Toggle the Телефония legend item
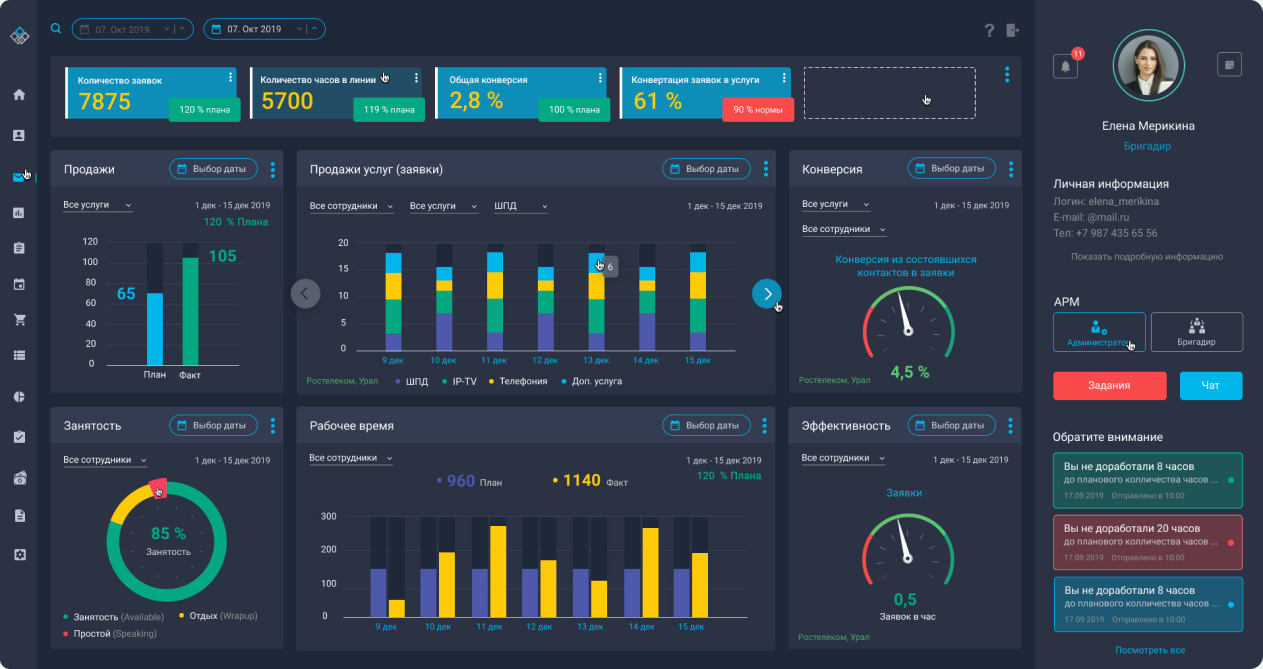Image resolution: width=1263 pixels, height=669 pixels. pos(517,381)
